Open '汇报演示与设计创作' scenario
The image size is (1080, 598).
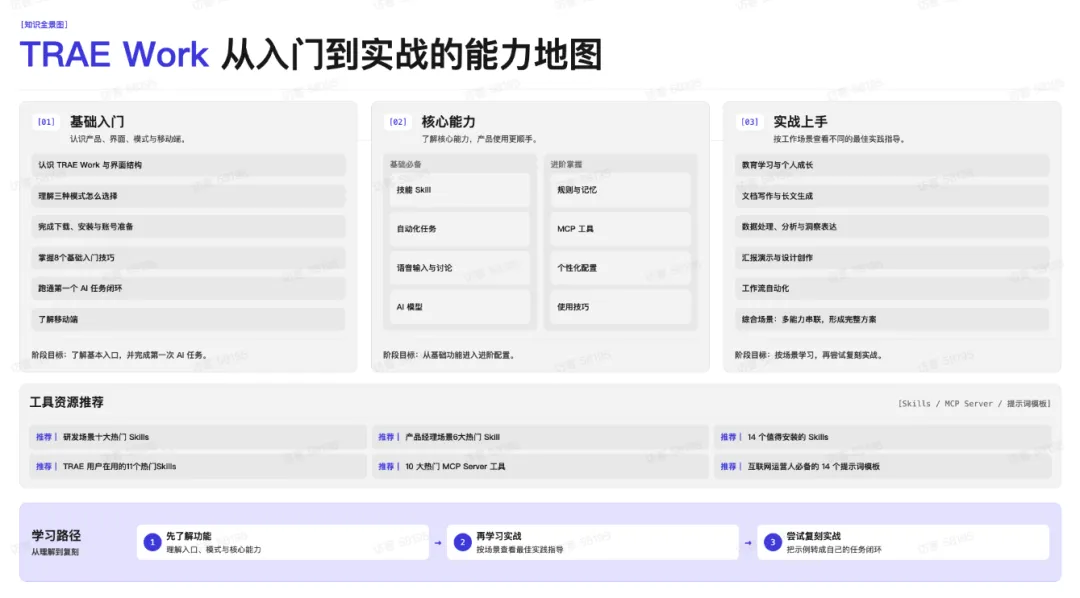[x=891, y=258]
